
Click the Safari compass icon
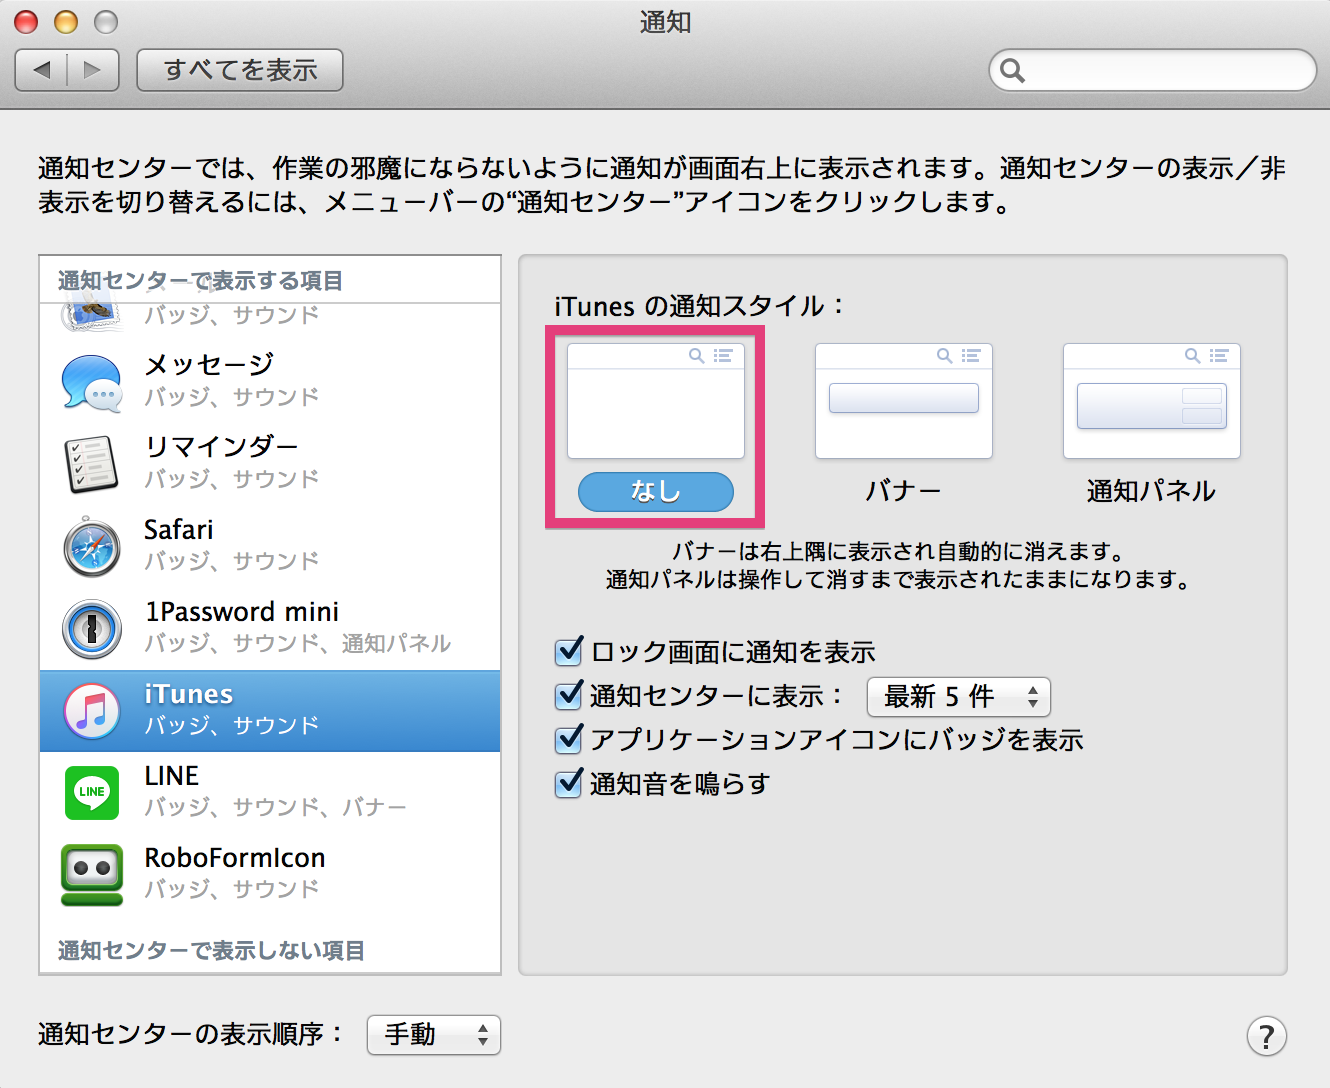[92, 547]
